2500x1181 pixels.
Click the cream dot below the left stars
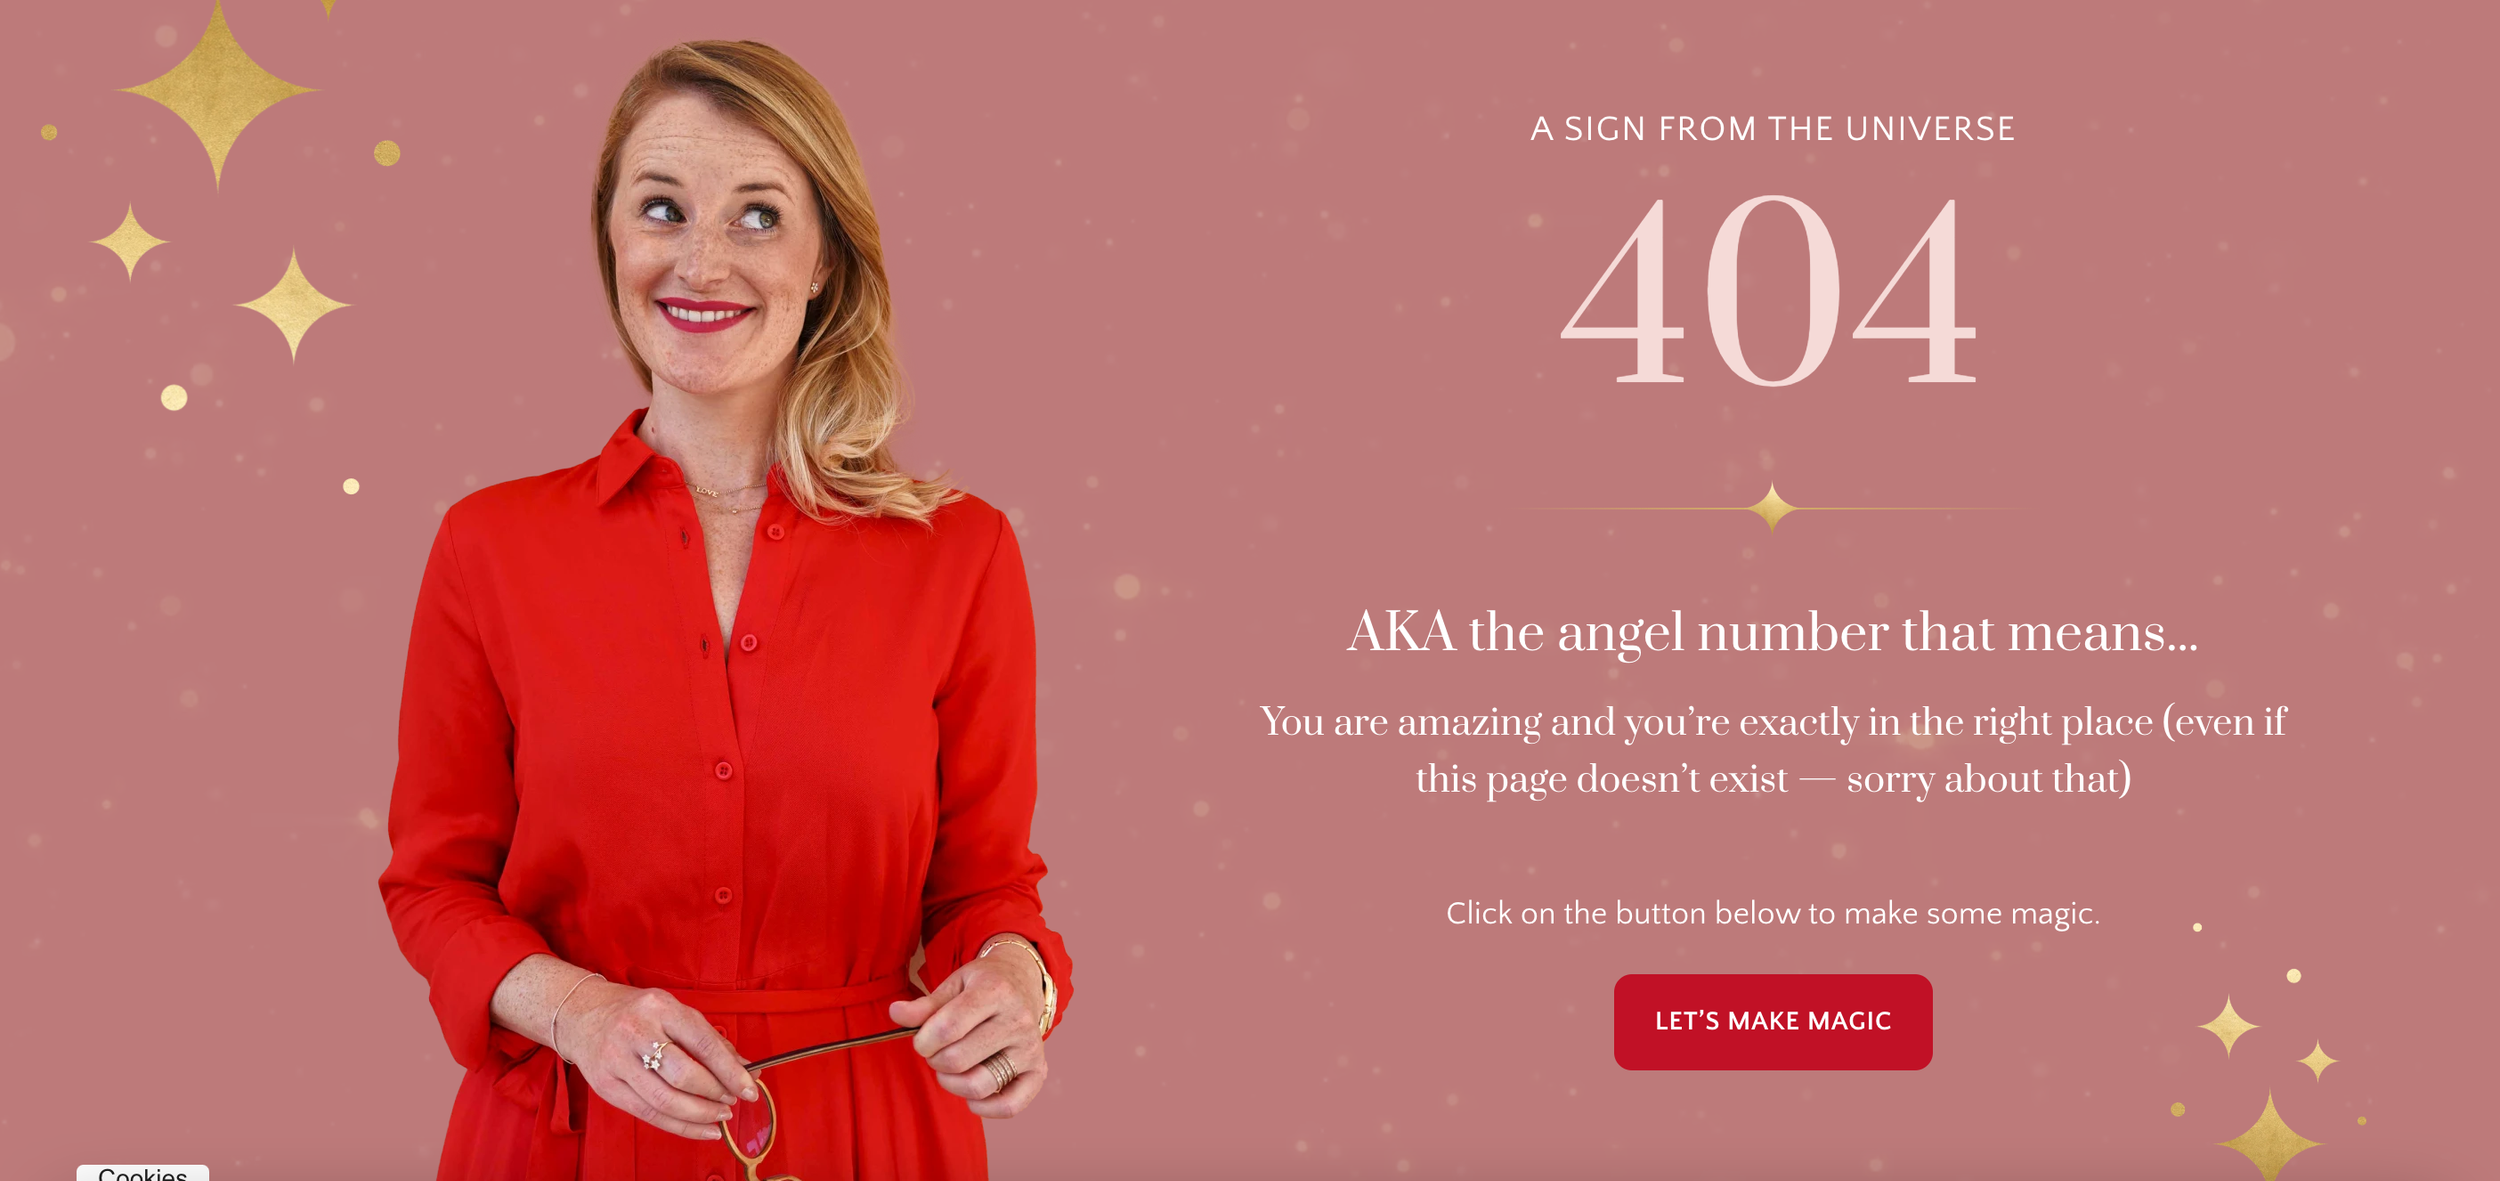click(x=174, y=397)
